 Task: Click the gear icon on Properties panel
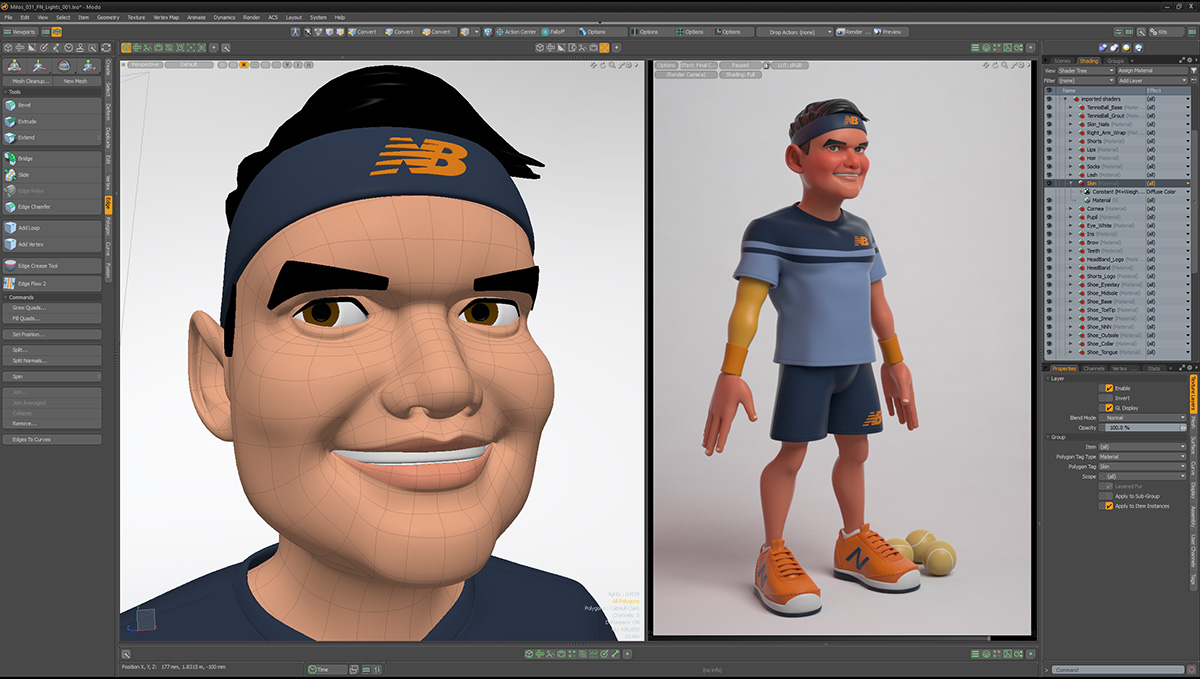click(1190, 369)
